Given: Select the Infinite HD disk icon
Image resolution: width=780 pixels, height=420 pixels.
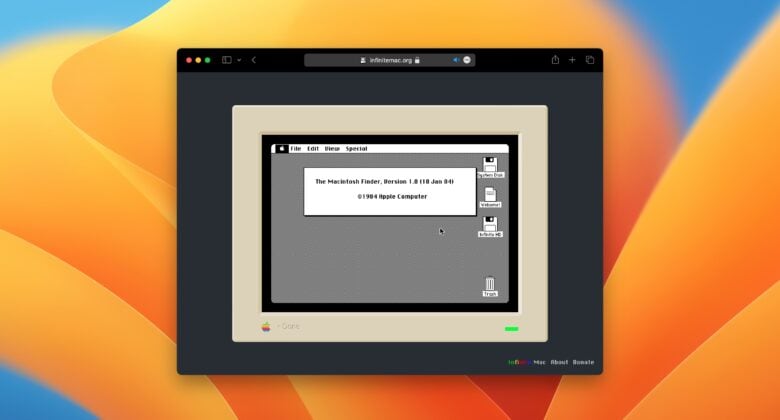Looking at the screenshot, I should [x=490, y=226].
